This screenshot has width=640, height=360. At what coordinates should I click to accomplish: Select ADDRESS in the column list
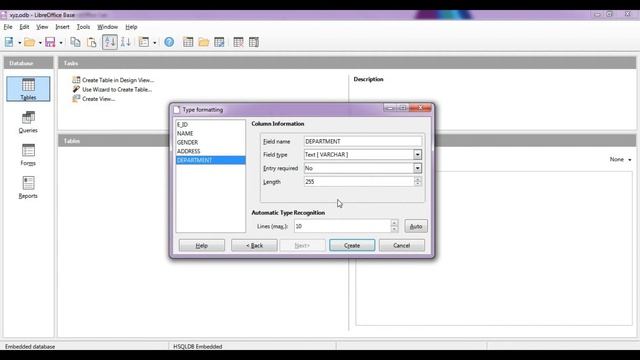[211, 151]
